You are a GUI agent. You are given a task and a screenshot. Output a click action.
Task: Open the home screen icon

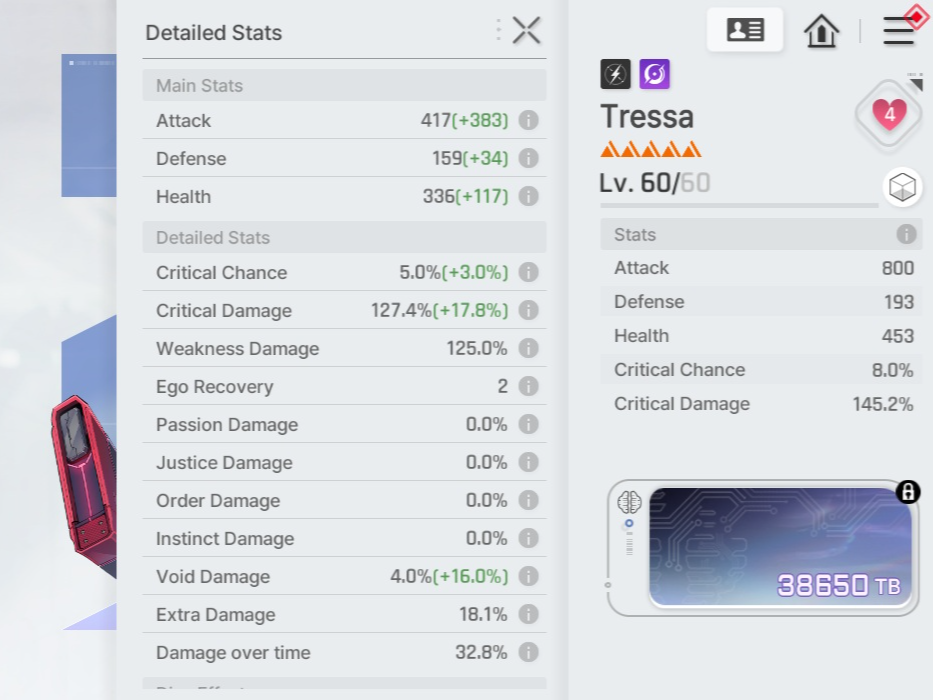(x=821, y=31)
